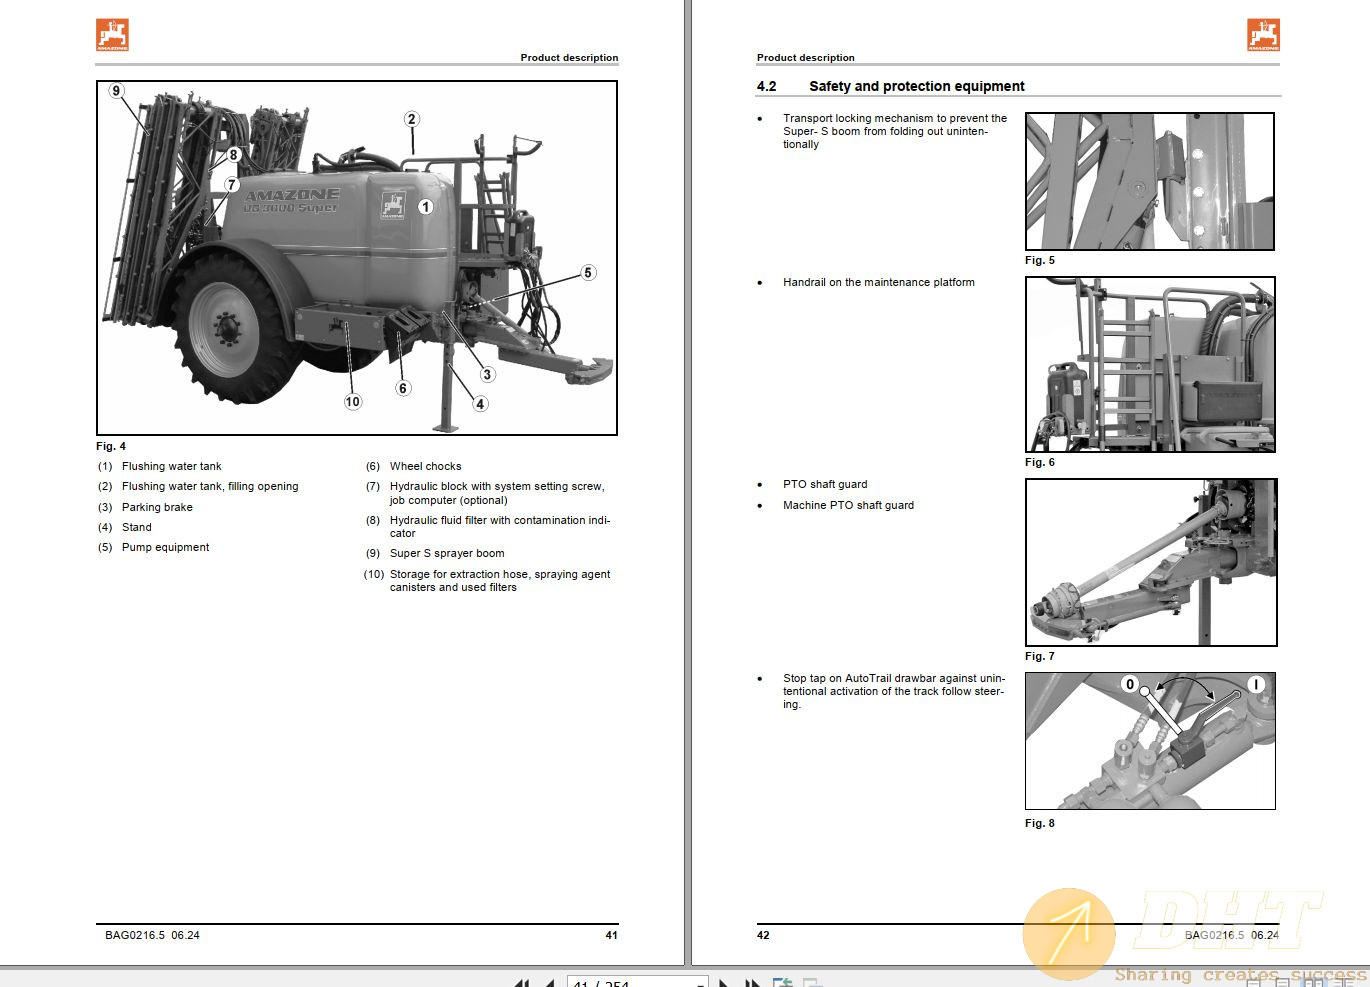This screenshot has height=987, width=1370.
Task: Select legend text 'Stand'
Action: point(137,527)
